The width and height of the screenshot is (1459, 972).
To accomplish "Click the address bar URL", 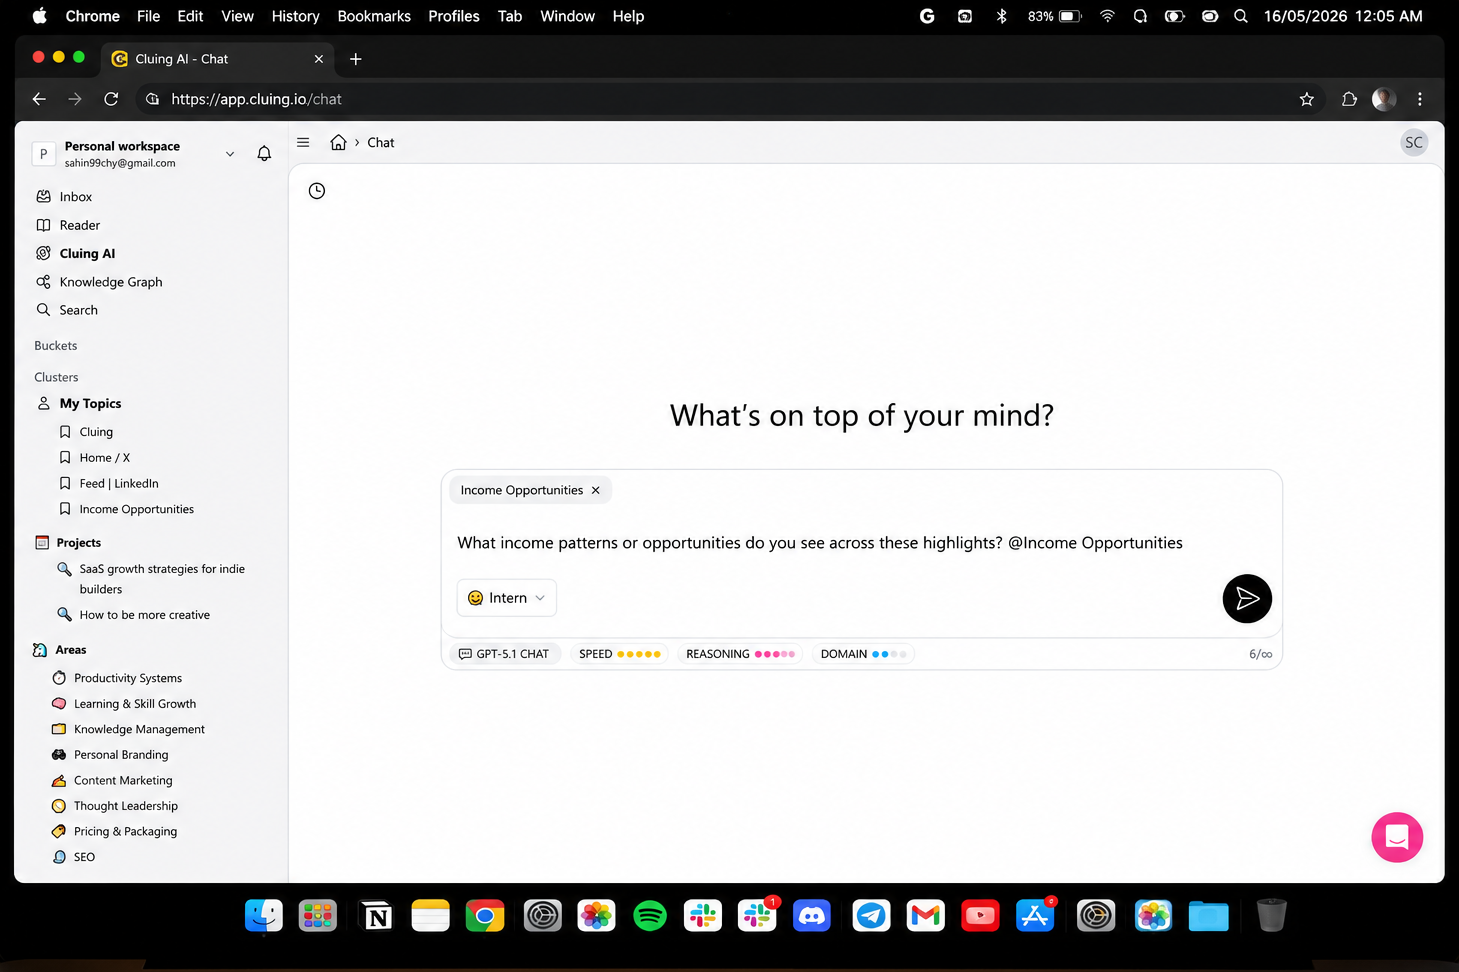I will (x=256, y=99).
